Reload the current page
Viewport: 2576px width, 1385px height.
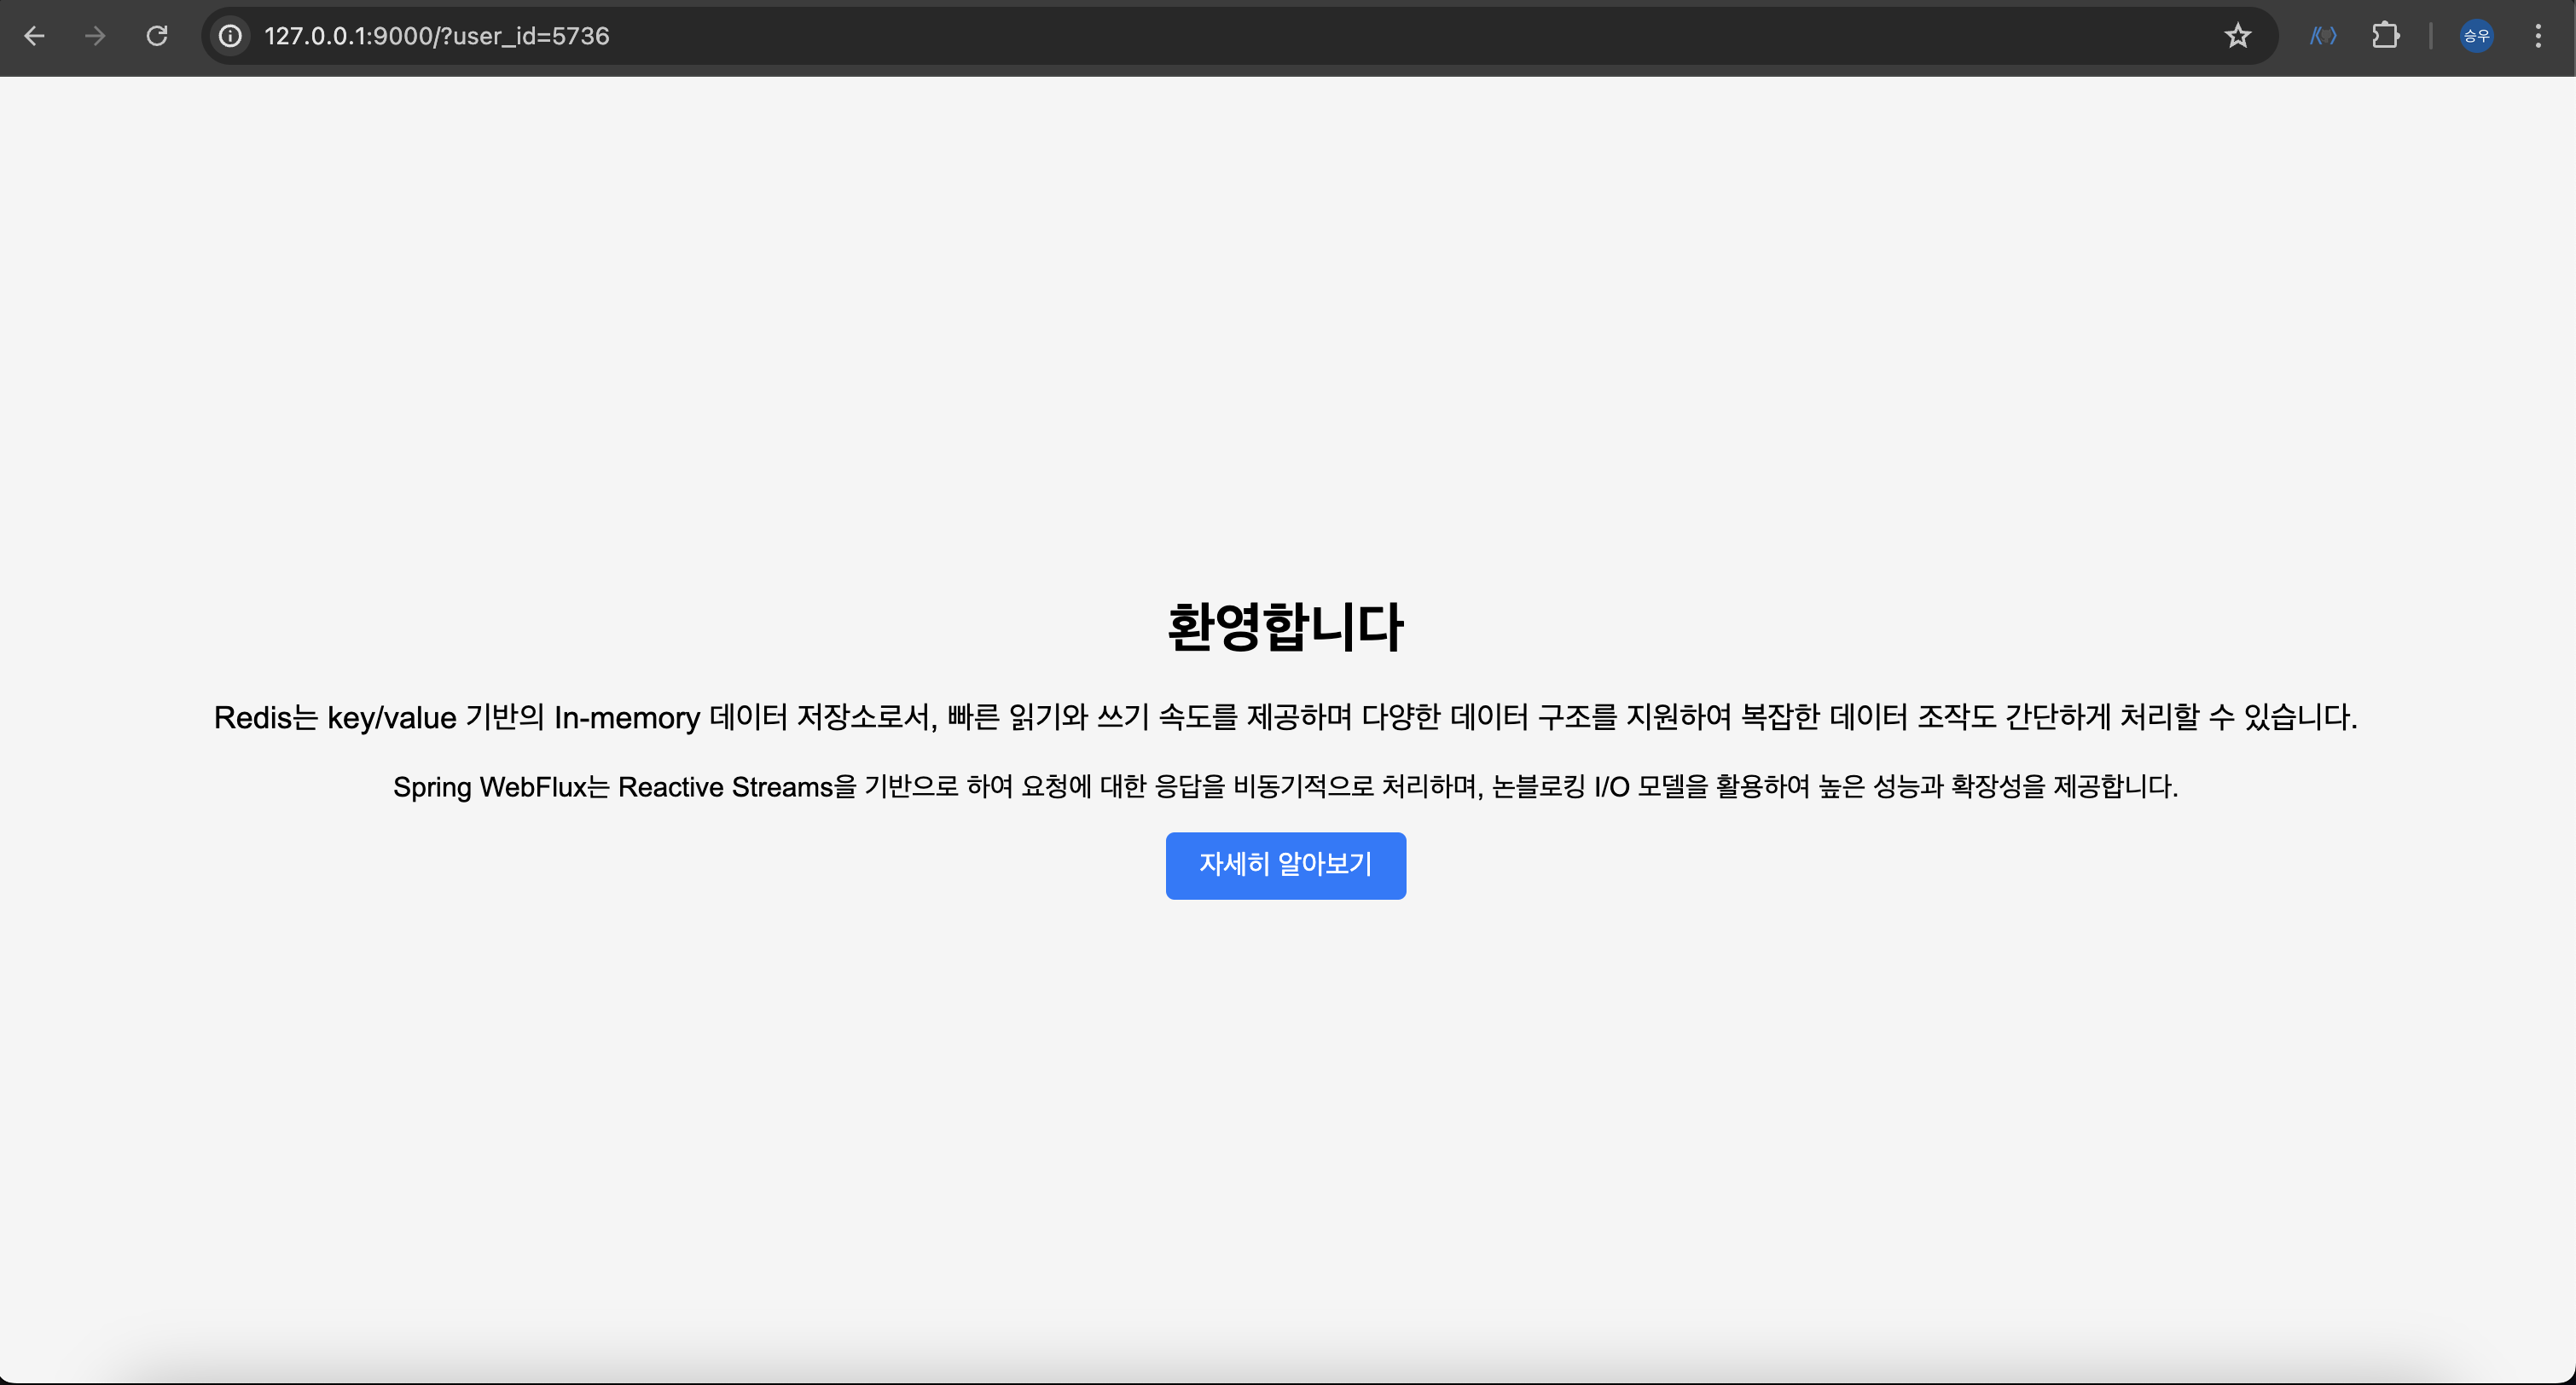pyautogui.click(x=157, y=36)
